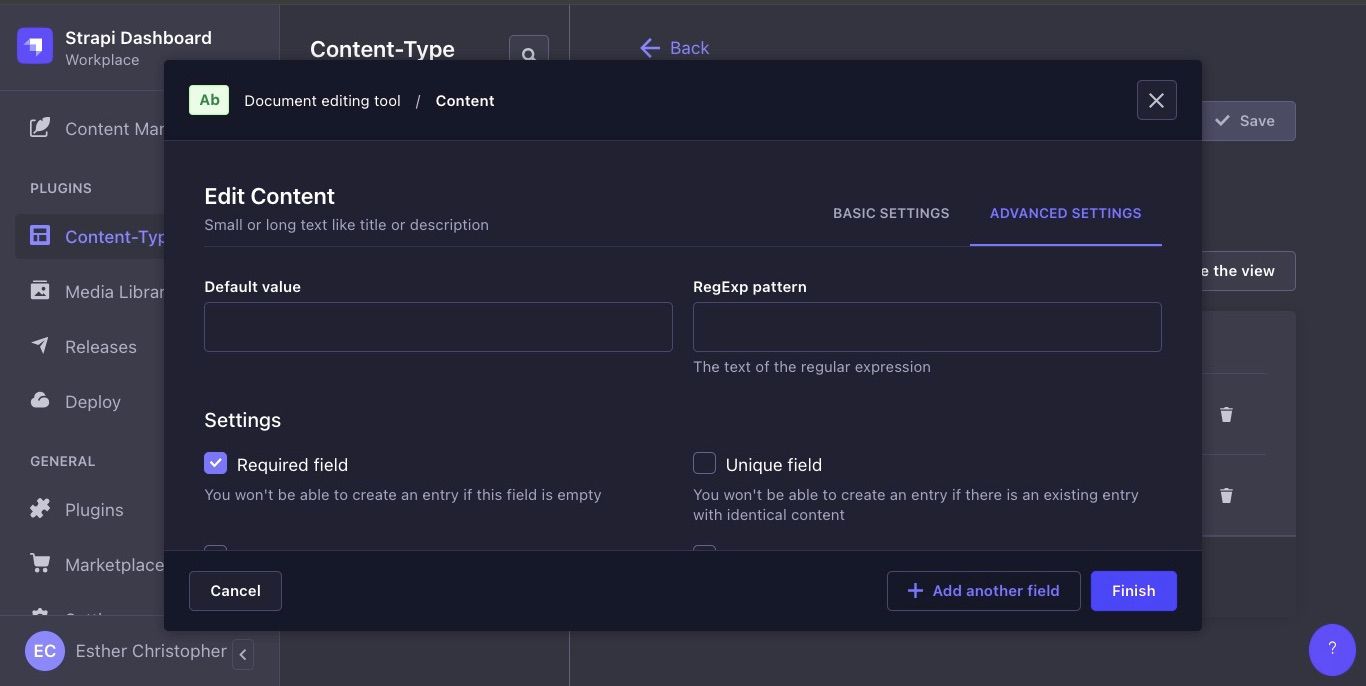Click the Strapi logo icon
Viewport: 1366px width, 686px height.
pyautogui.click(x=35, y=46)
